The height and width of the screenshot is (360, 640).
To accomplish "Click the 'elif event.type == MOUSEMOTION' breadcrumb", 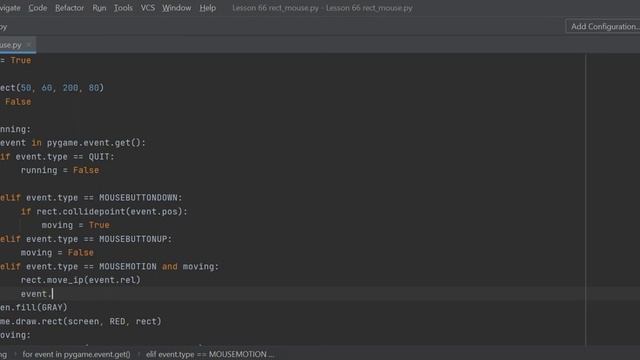I will point(210,354).
